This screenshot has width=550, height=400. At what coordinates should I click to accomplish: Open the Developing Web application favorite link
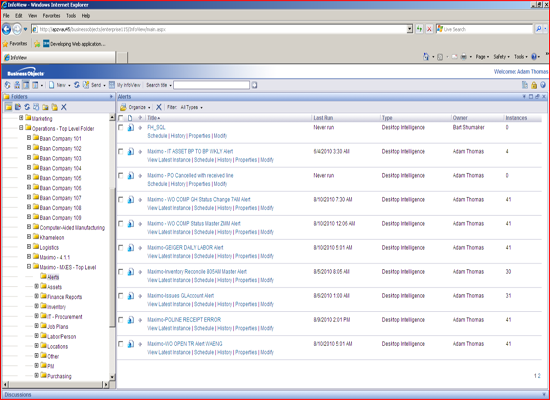point(74,44)
